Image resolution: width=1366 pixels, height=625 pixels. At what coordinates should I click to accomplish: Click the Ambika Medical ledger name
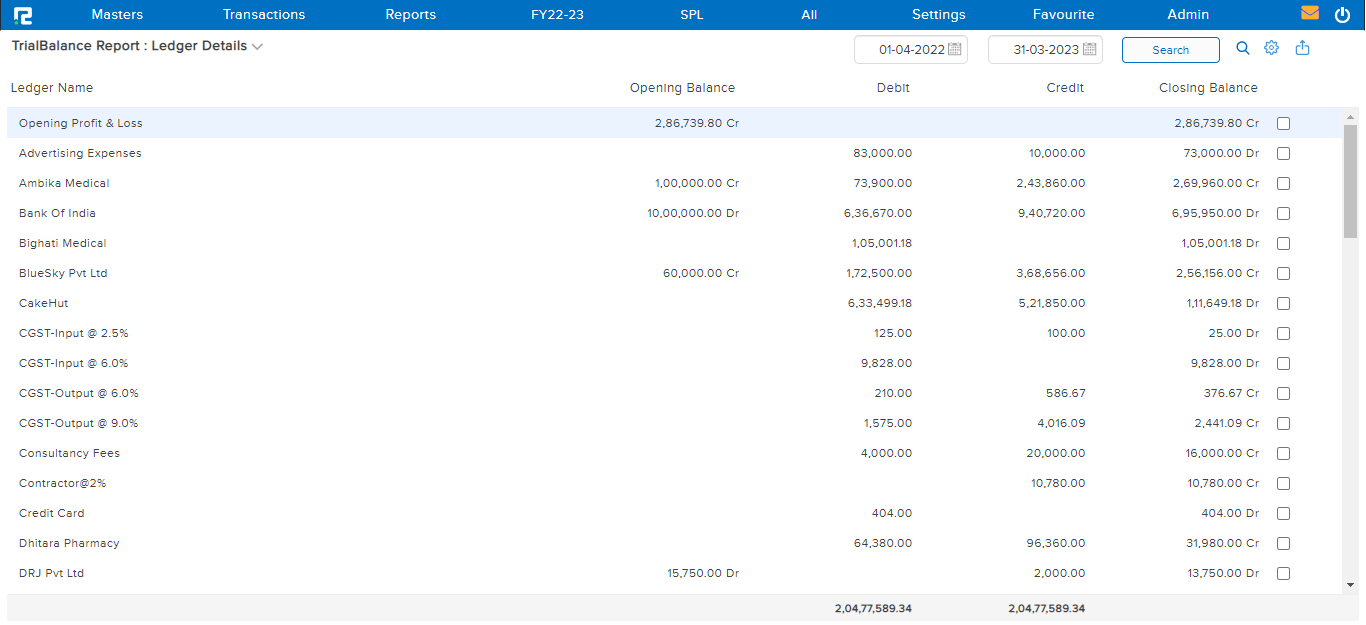(x=64, y=184)
